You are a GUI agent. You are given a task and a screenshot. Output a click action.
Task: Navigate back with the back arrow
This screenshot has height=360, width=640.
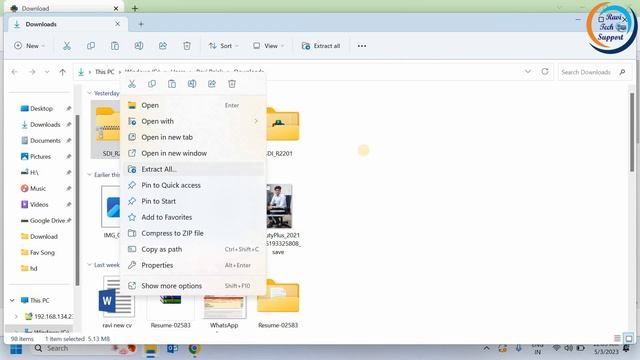click(x=15, y=72)
